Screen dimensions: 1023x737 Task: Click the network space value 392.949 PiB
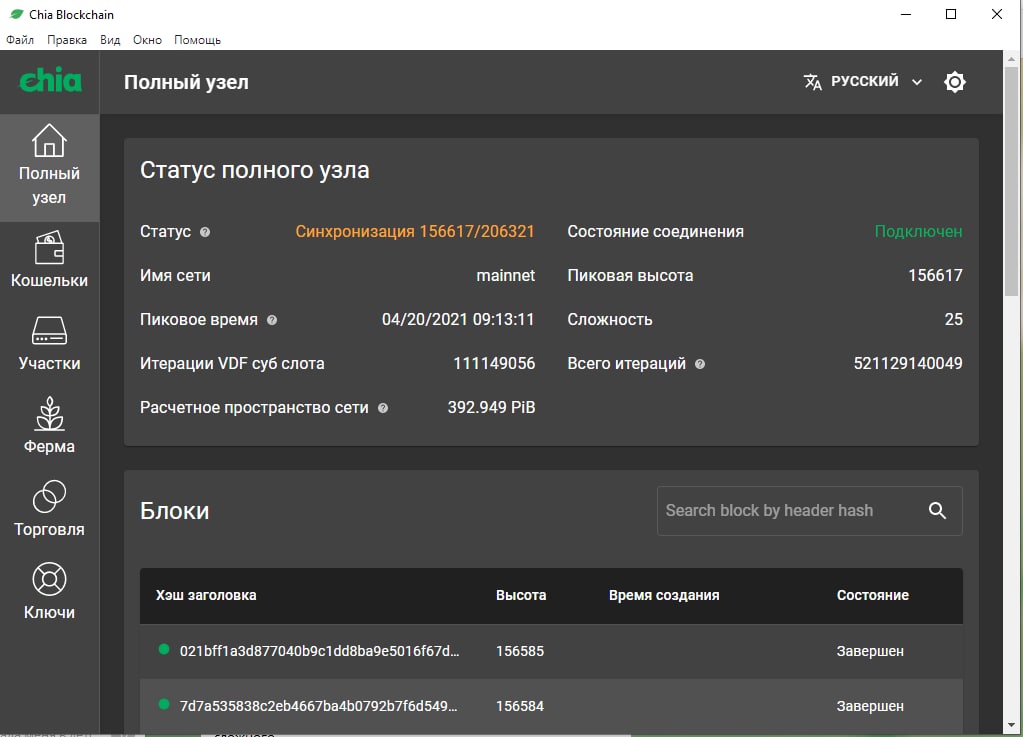tap(491, 408)
